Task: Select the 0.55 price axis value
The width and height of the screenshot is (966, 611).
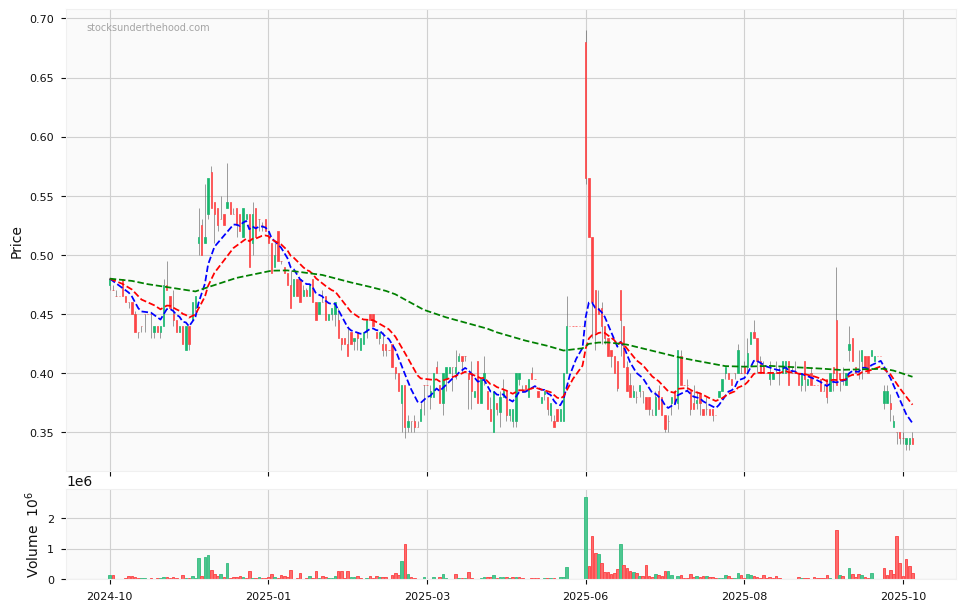Action: coord(41,197)
